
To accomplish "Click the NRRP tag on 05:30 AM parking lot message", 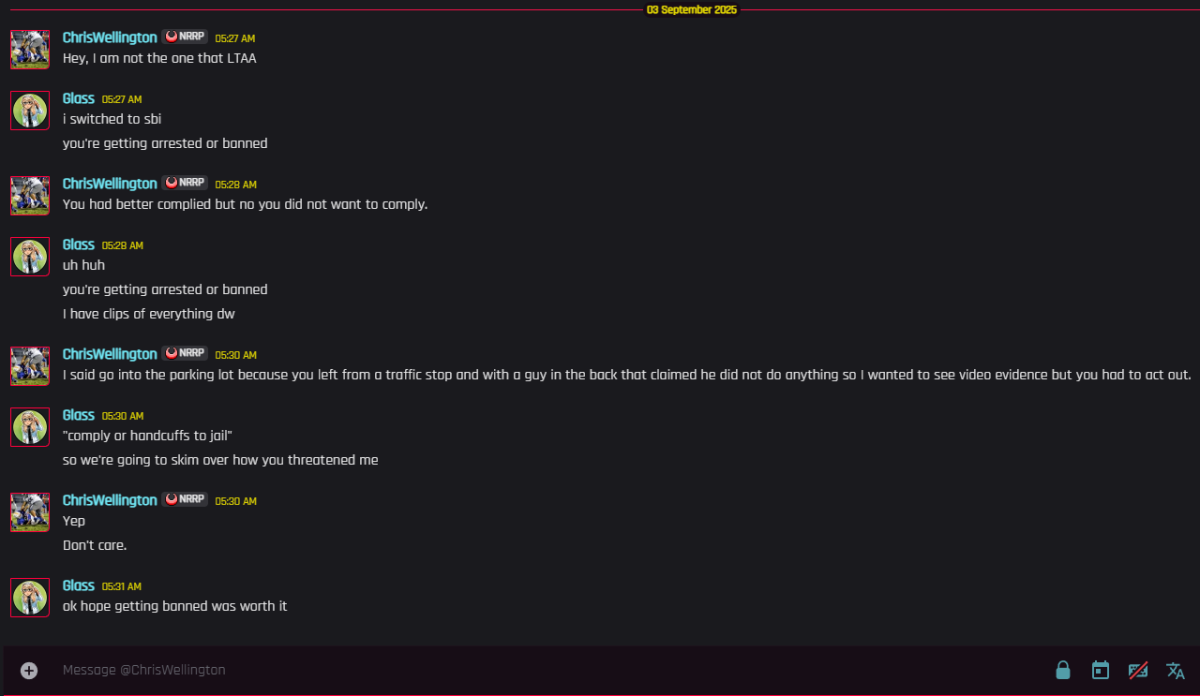I will (185, 354).
